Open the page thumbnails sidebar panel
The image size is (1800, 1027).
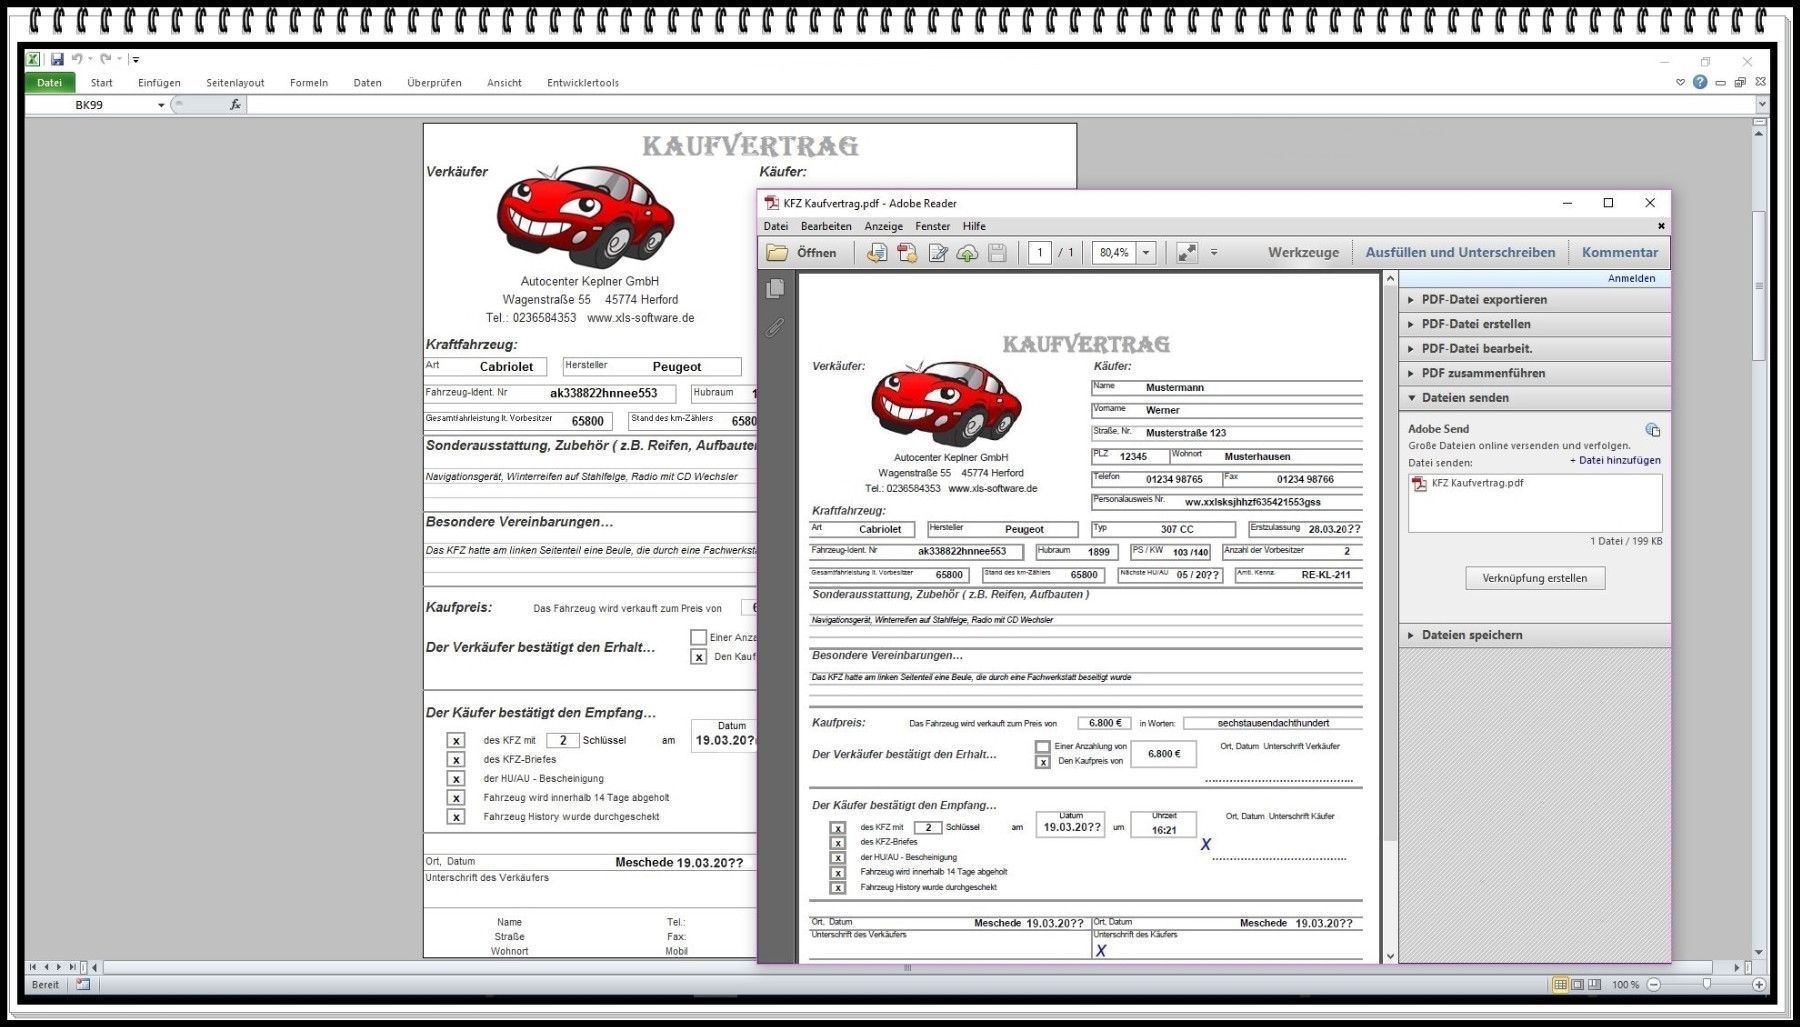(x=775, y=289)
